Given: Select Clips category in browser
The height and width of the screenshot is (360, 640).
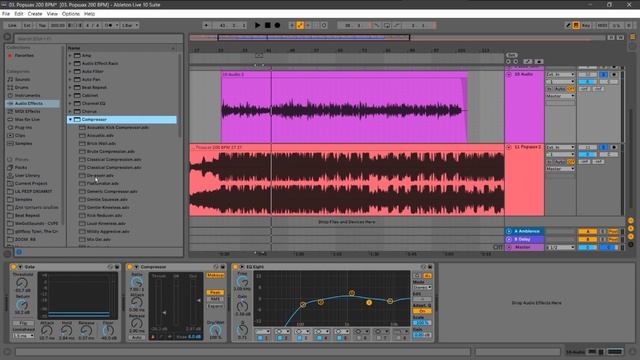Looking at the screenshot, I should pyautogui.click(x=20, y=136).
